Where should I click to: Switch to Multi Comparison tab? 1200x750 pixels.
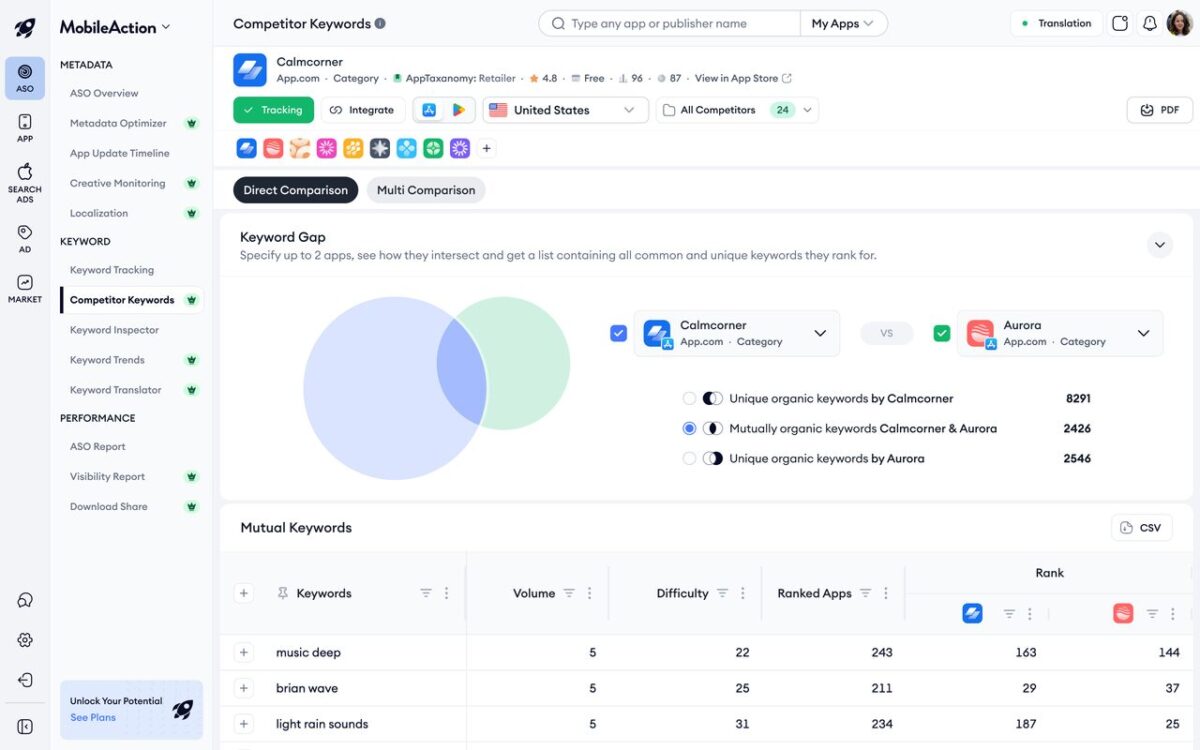point(426,190)
